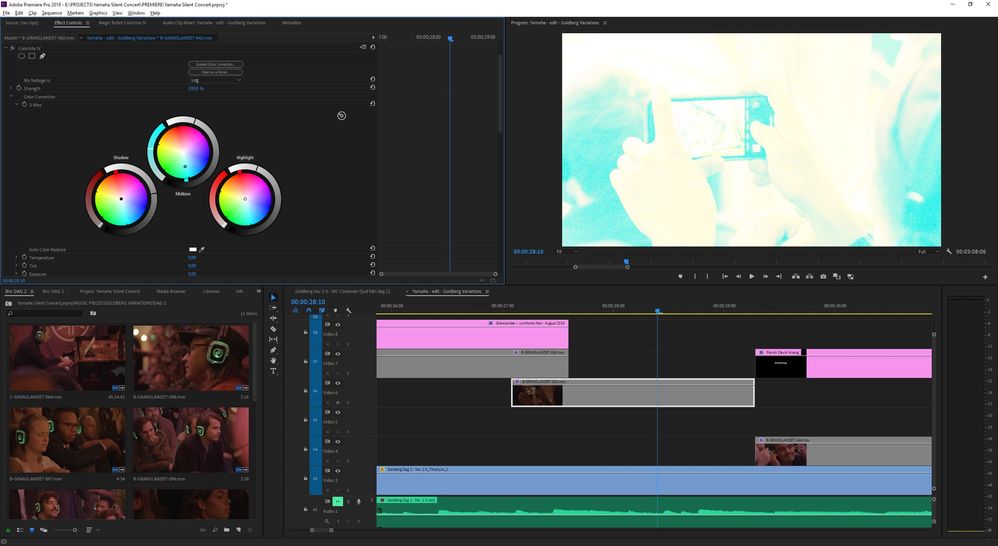Open the button editor plus icon

(985, 277)
